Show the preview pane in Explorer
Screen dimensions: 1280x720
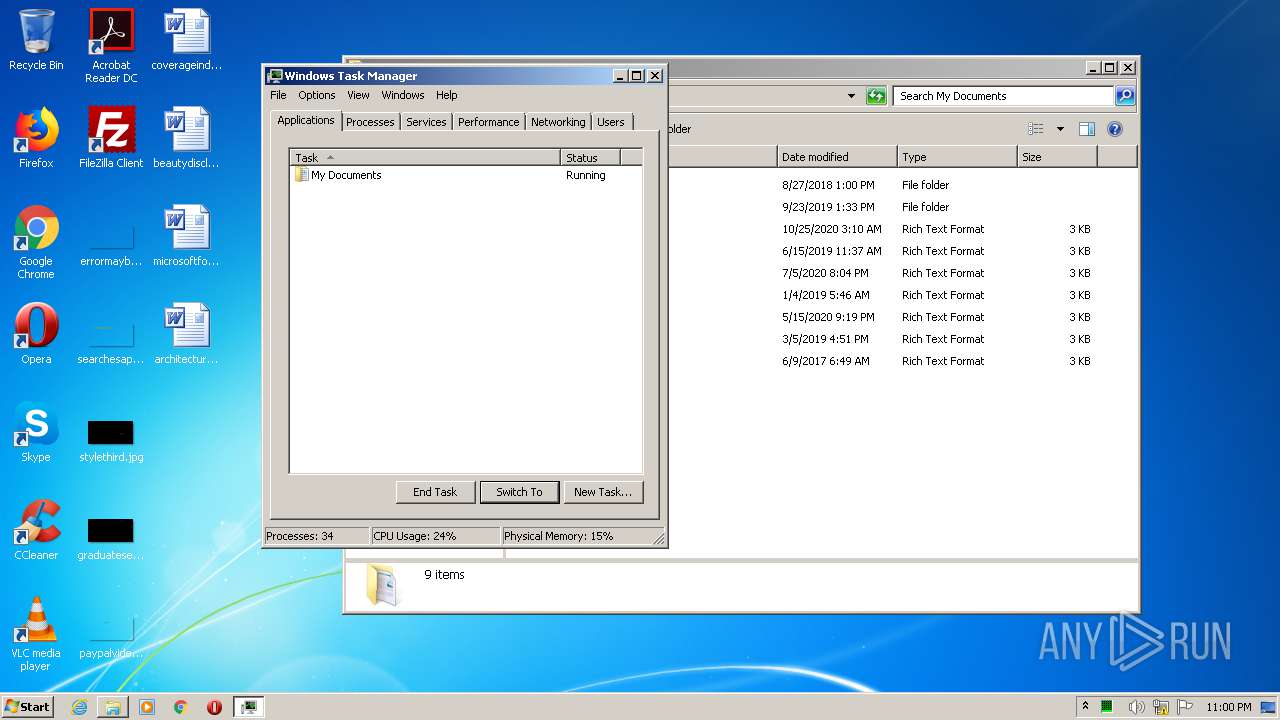tap(1087, 129)
